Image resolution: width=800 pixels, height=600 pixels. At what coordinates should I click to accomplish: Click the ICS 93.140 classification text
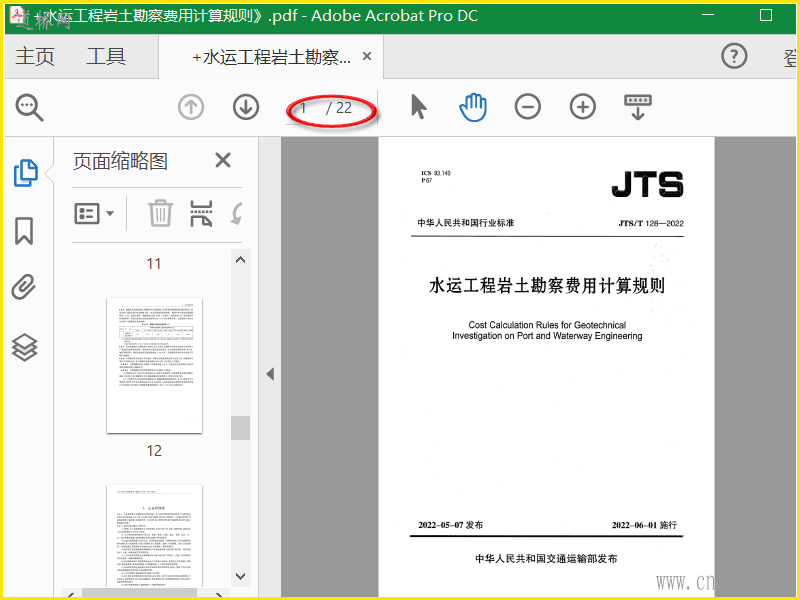pos(436,173)
